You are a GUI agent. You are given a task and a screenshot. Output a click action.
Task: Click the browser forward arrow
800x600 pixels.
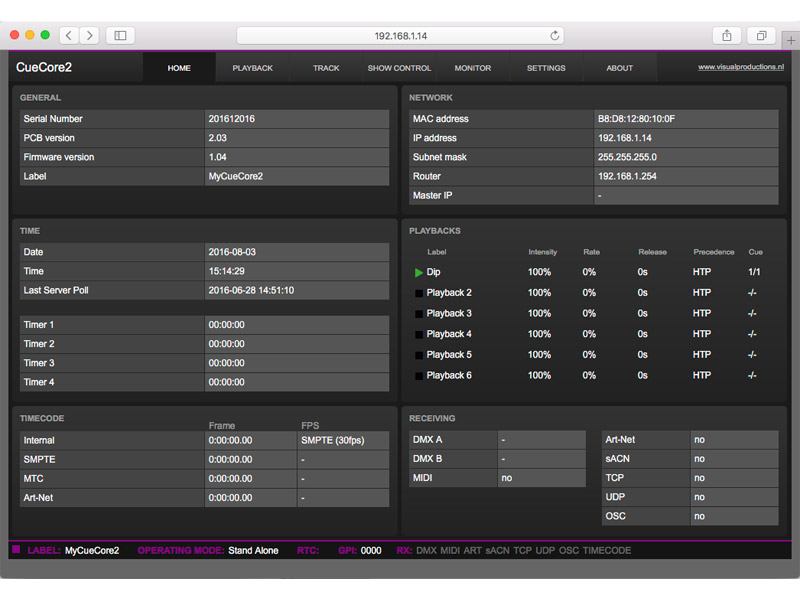pyautogui.click(x=90, y=35)
